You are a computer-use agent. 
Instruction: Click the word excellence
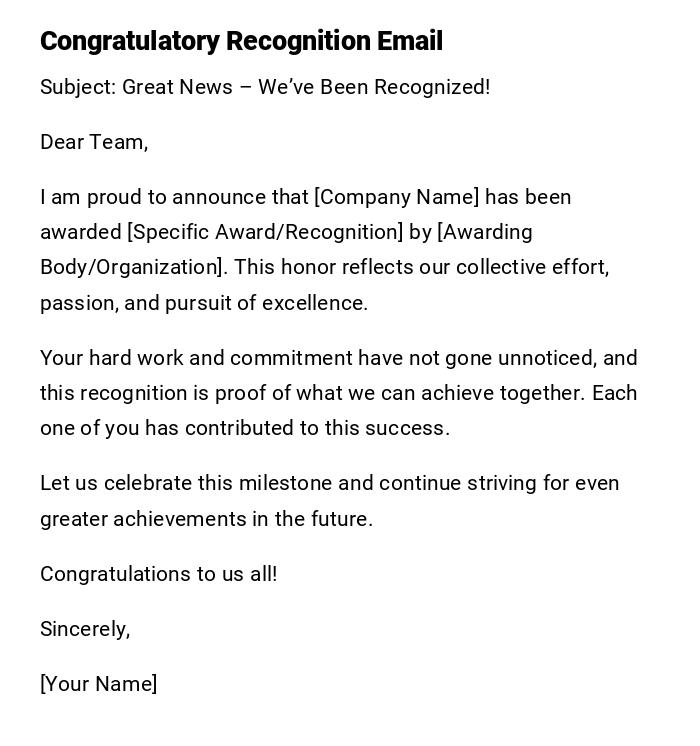tap(314, 303)
